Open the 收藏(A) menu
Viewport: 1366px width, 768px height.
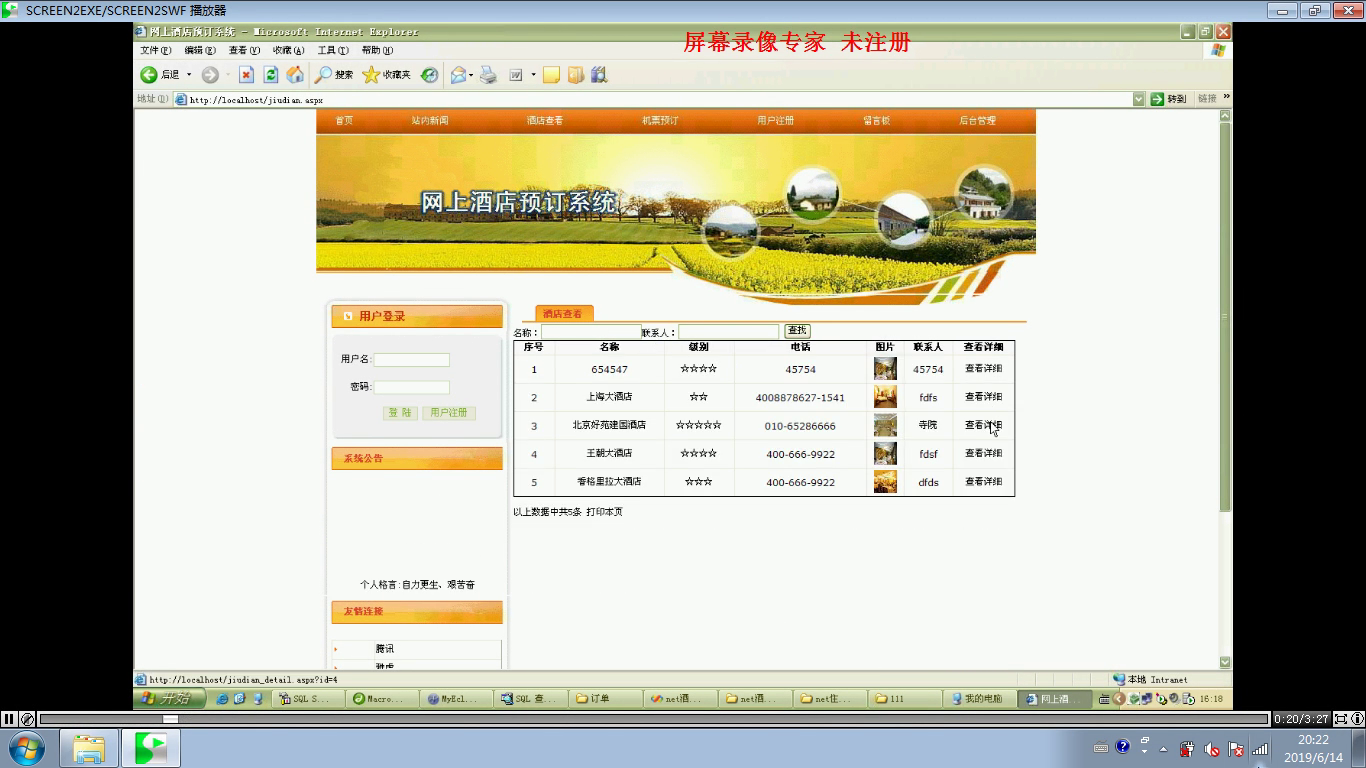pos(289,50)
